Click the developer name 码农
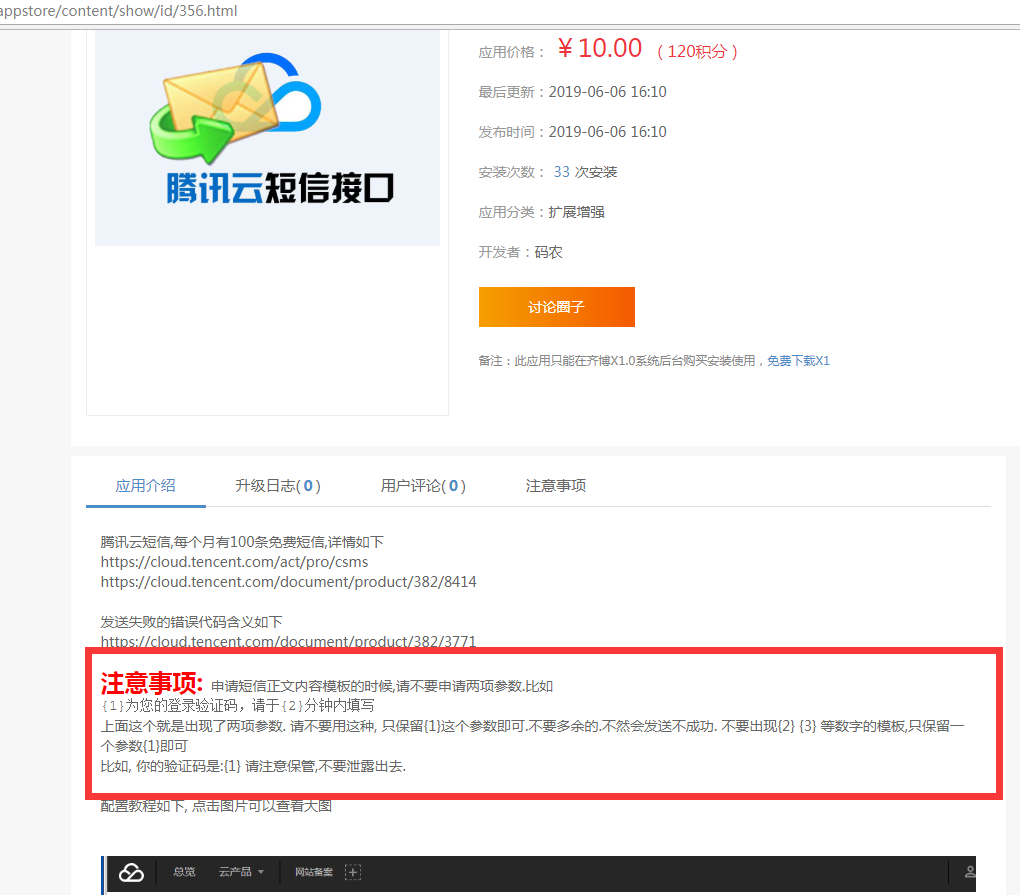Viewport: 1020px width, 895px height. tap(549, 252)
